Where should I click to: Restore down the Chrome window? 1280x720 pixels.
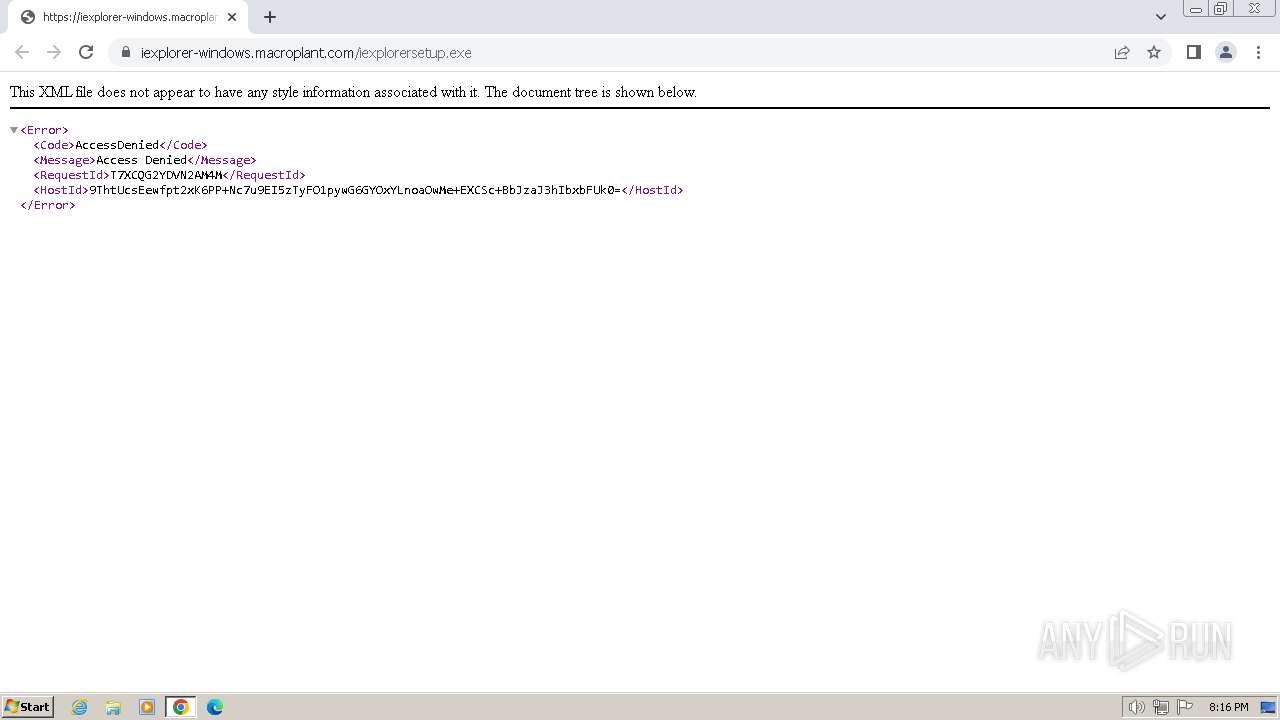(x=1221, y=9)
